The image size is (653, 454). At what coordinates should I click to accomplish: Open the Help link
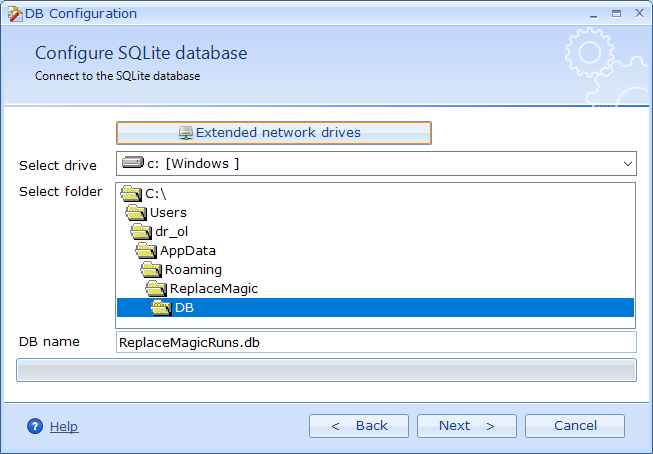(63, 426)
